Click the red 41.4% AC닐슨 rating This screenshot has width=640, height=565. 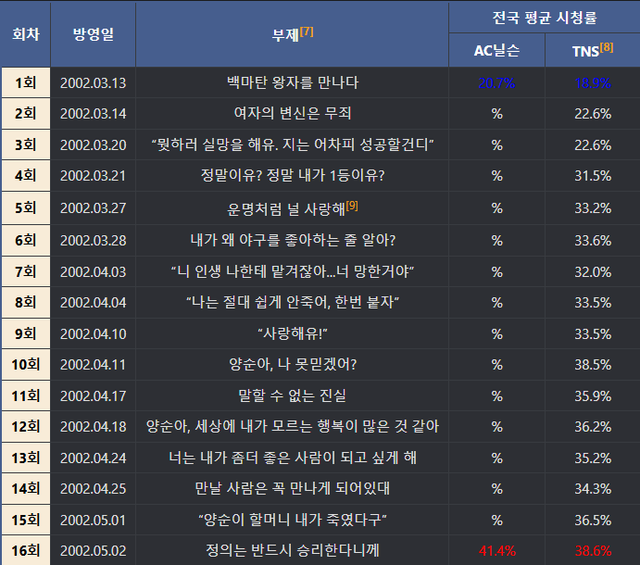[x=497, y=550]
